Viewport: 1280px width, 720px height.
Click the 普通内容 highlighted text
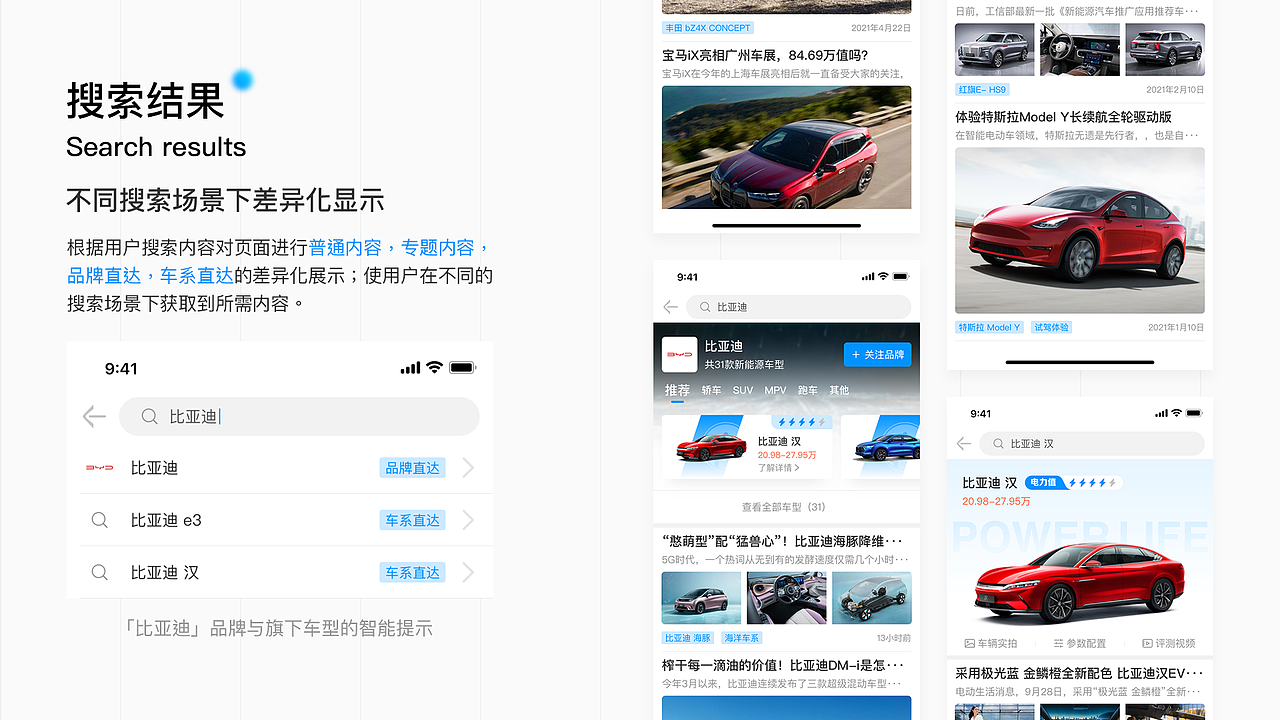point(345,247)
